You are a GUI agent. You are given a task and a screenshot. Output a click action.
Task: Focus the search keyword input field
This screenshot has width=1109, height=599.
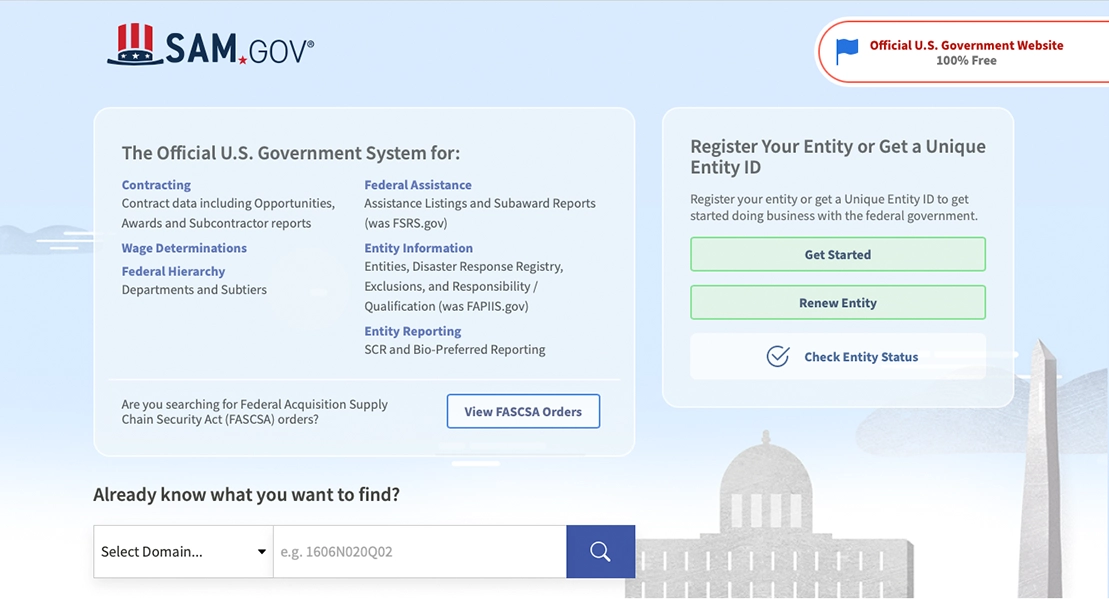tap(420, 552)
